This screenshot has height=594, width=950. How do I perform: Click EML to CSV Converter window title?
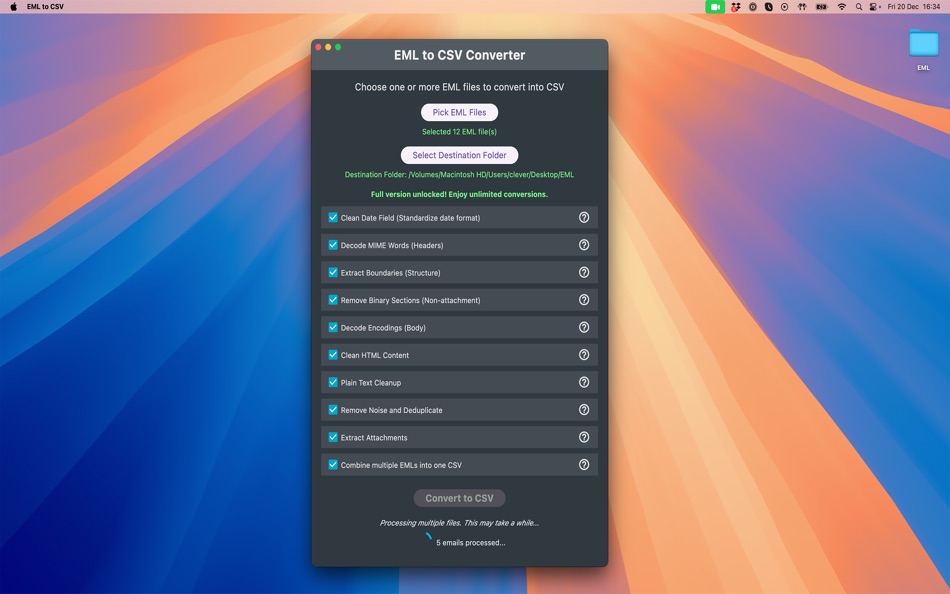pos(459,55)
